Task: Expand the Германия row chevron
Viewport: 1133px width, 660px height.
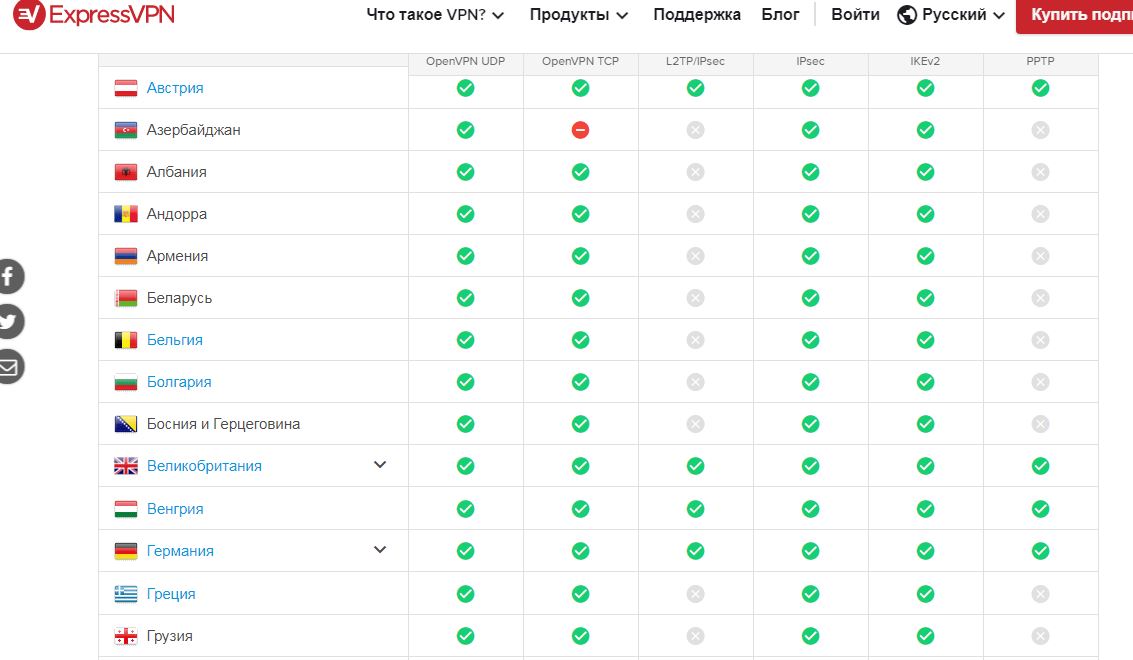Action: [x=380, y=550]
